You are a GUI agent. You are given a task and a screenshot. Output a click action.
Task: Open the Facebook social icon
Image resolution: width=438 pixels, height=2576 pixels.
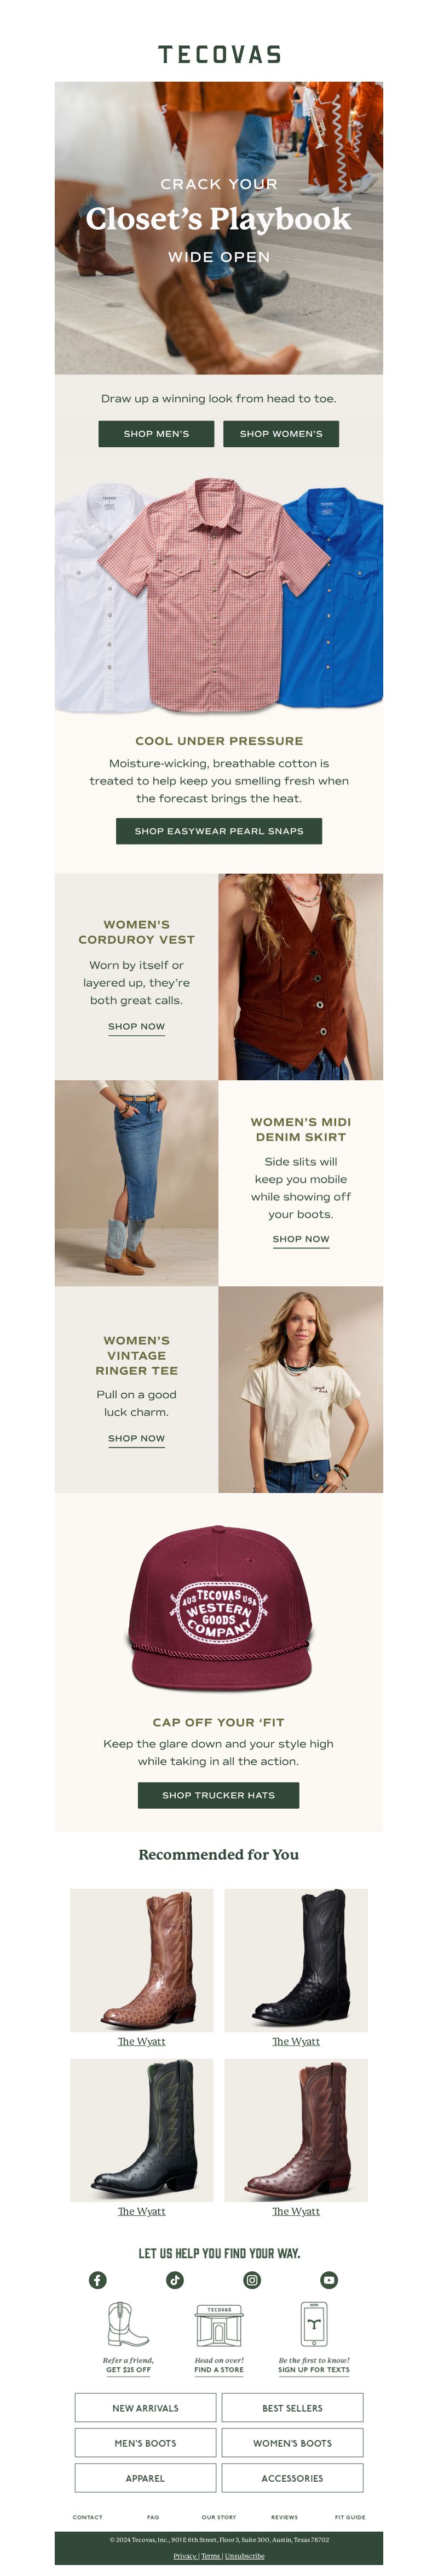(x=97, y=2280)
